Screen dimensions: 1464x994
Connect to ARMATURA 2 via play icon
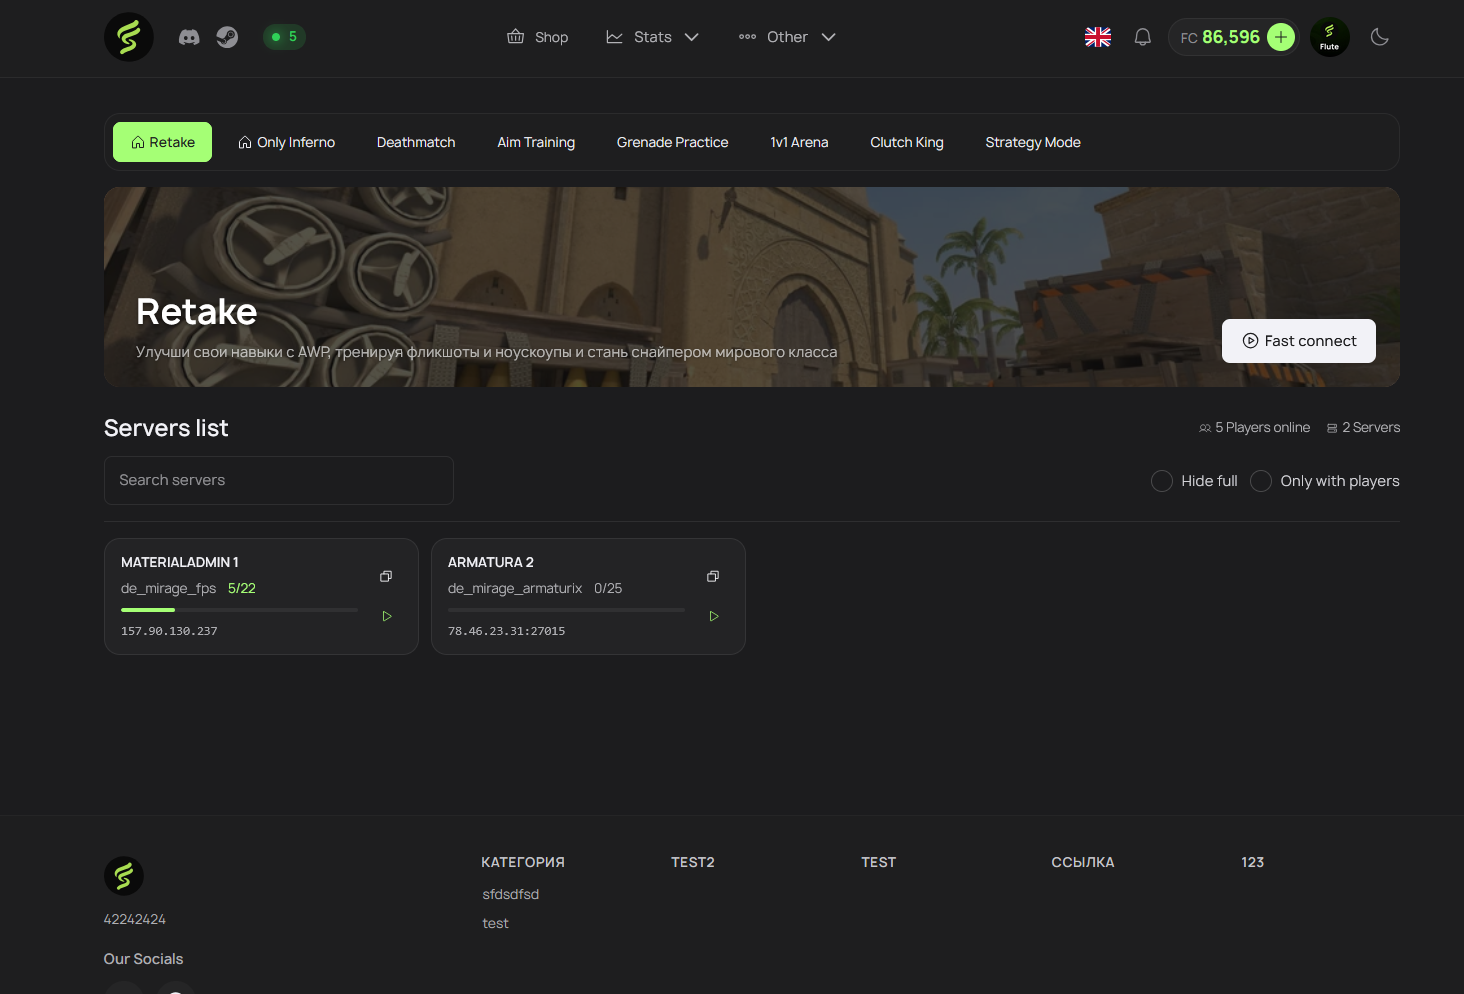pyautogui.click(x=713, y=616)
